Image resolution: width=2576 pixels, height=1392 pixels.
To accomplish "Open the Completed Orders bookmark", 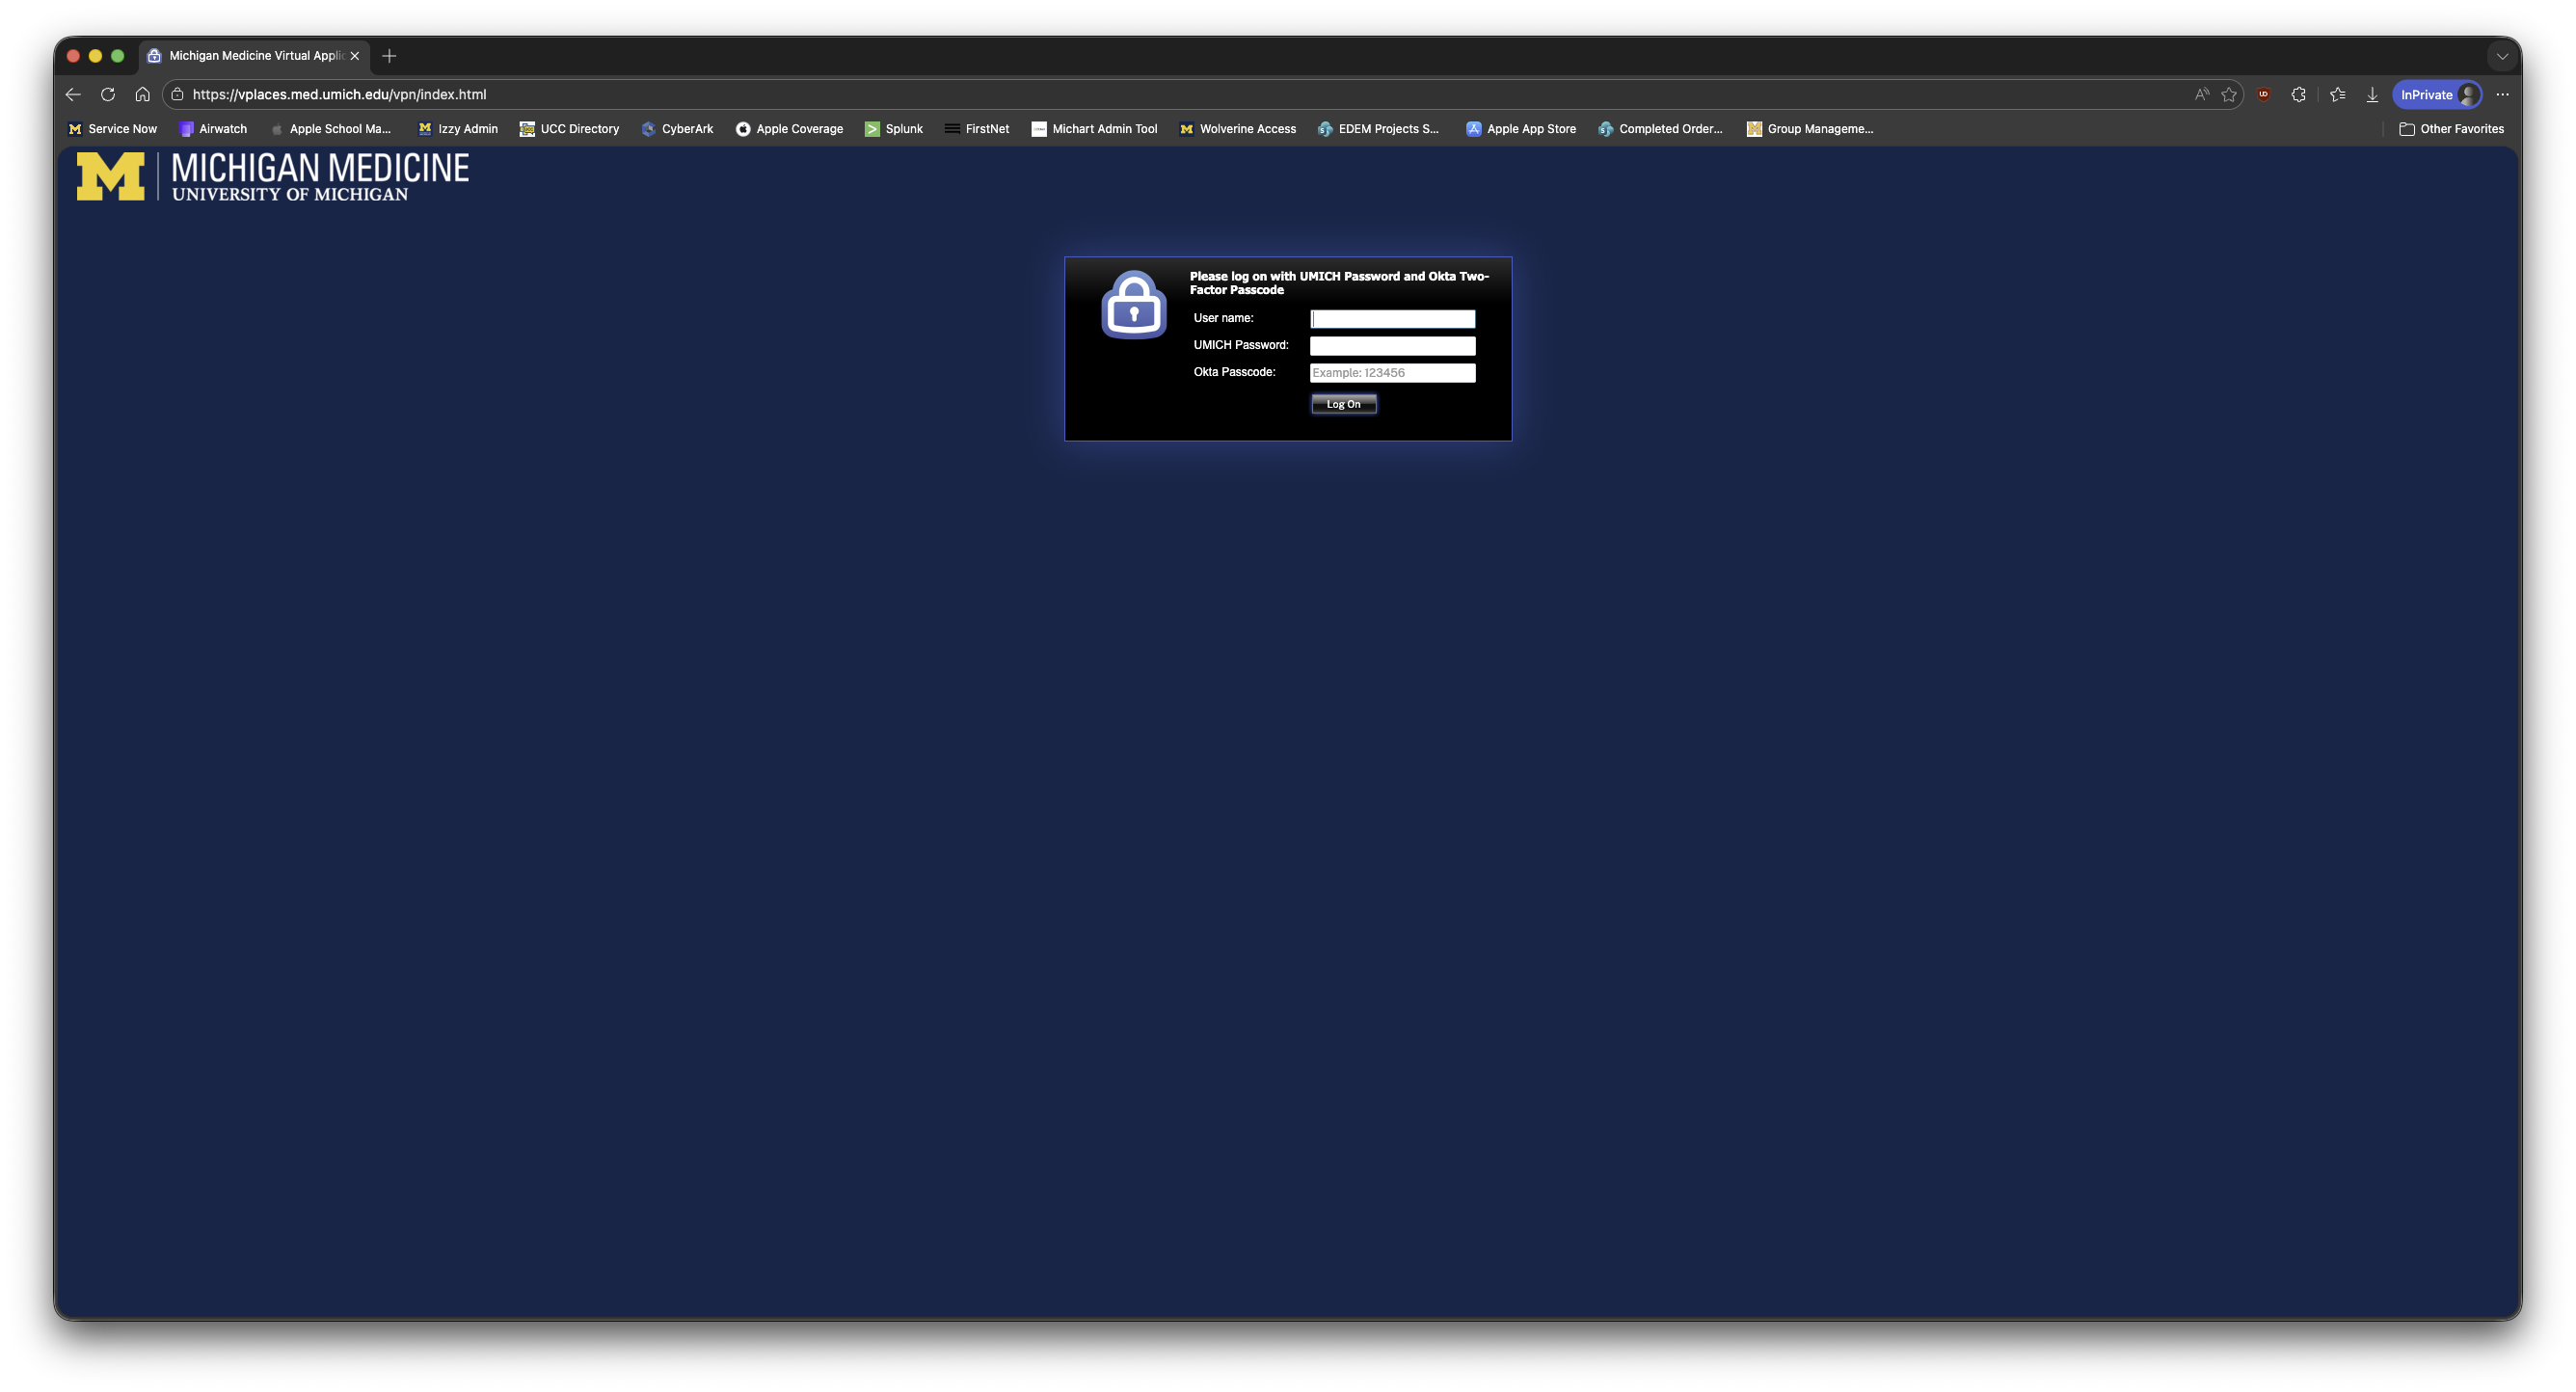I will (1661, 129).
